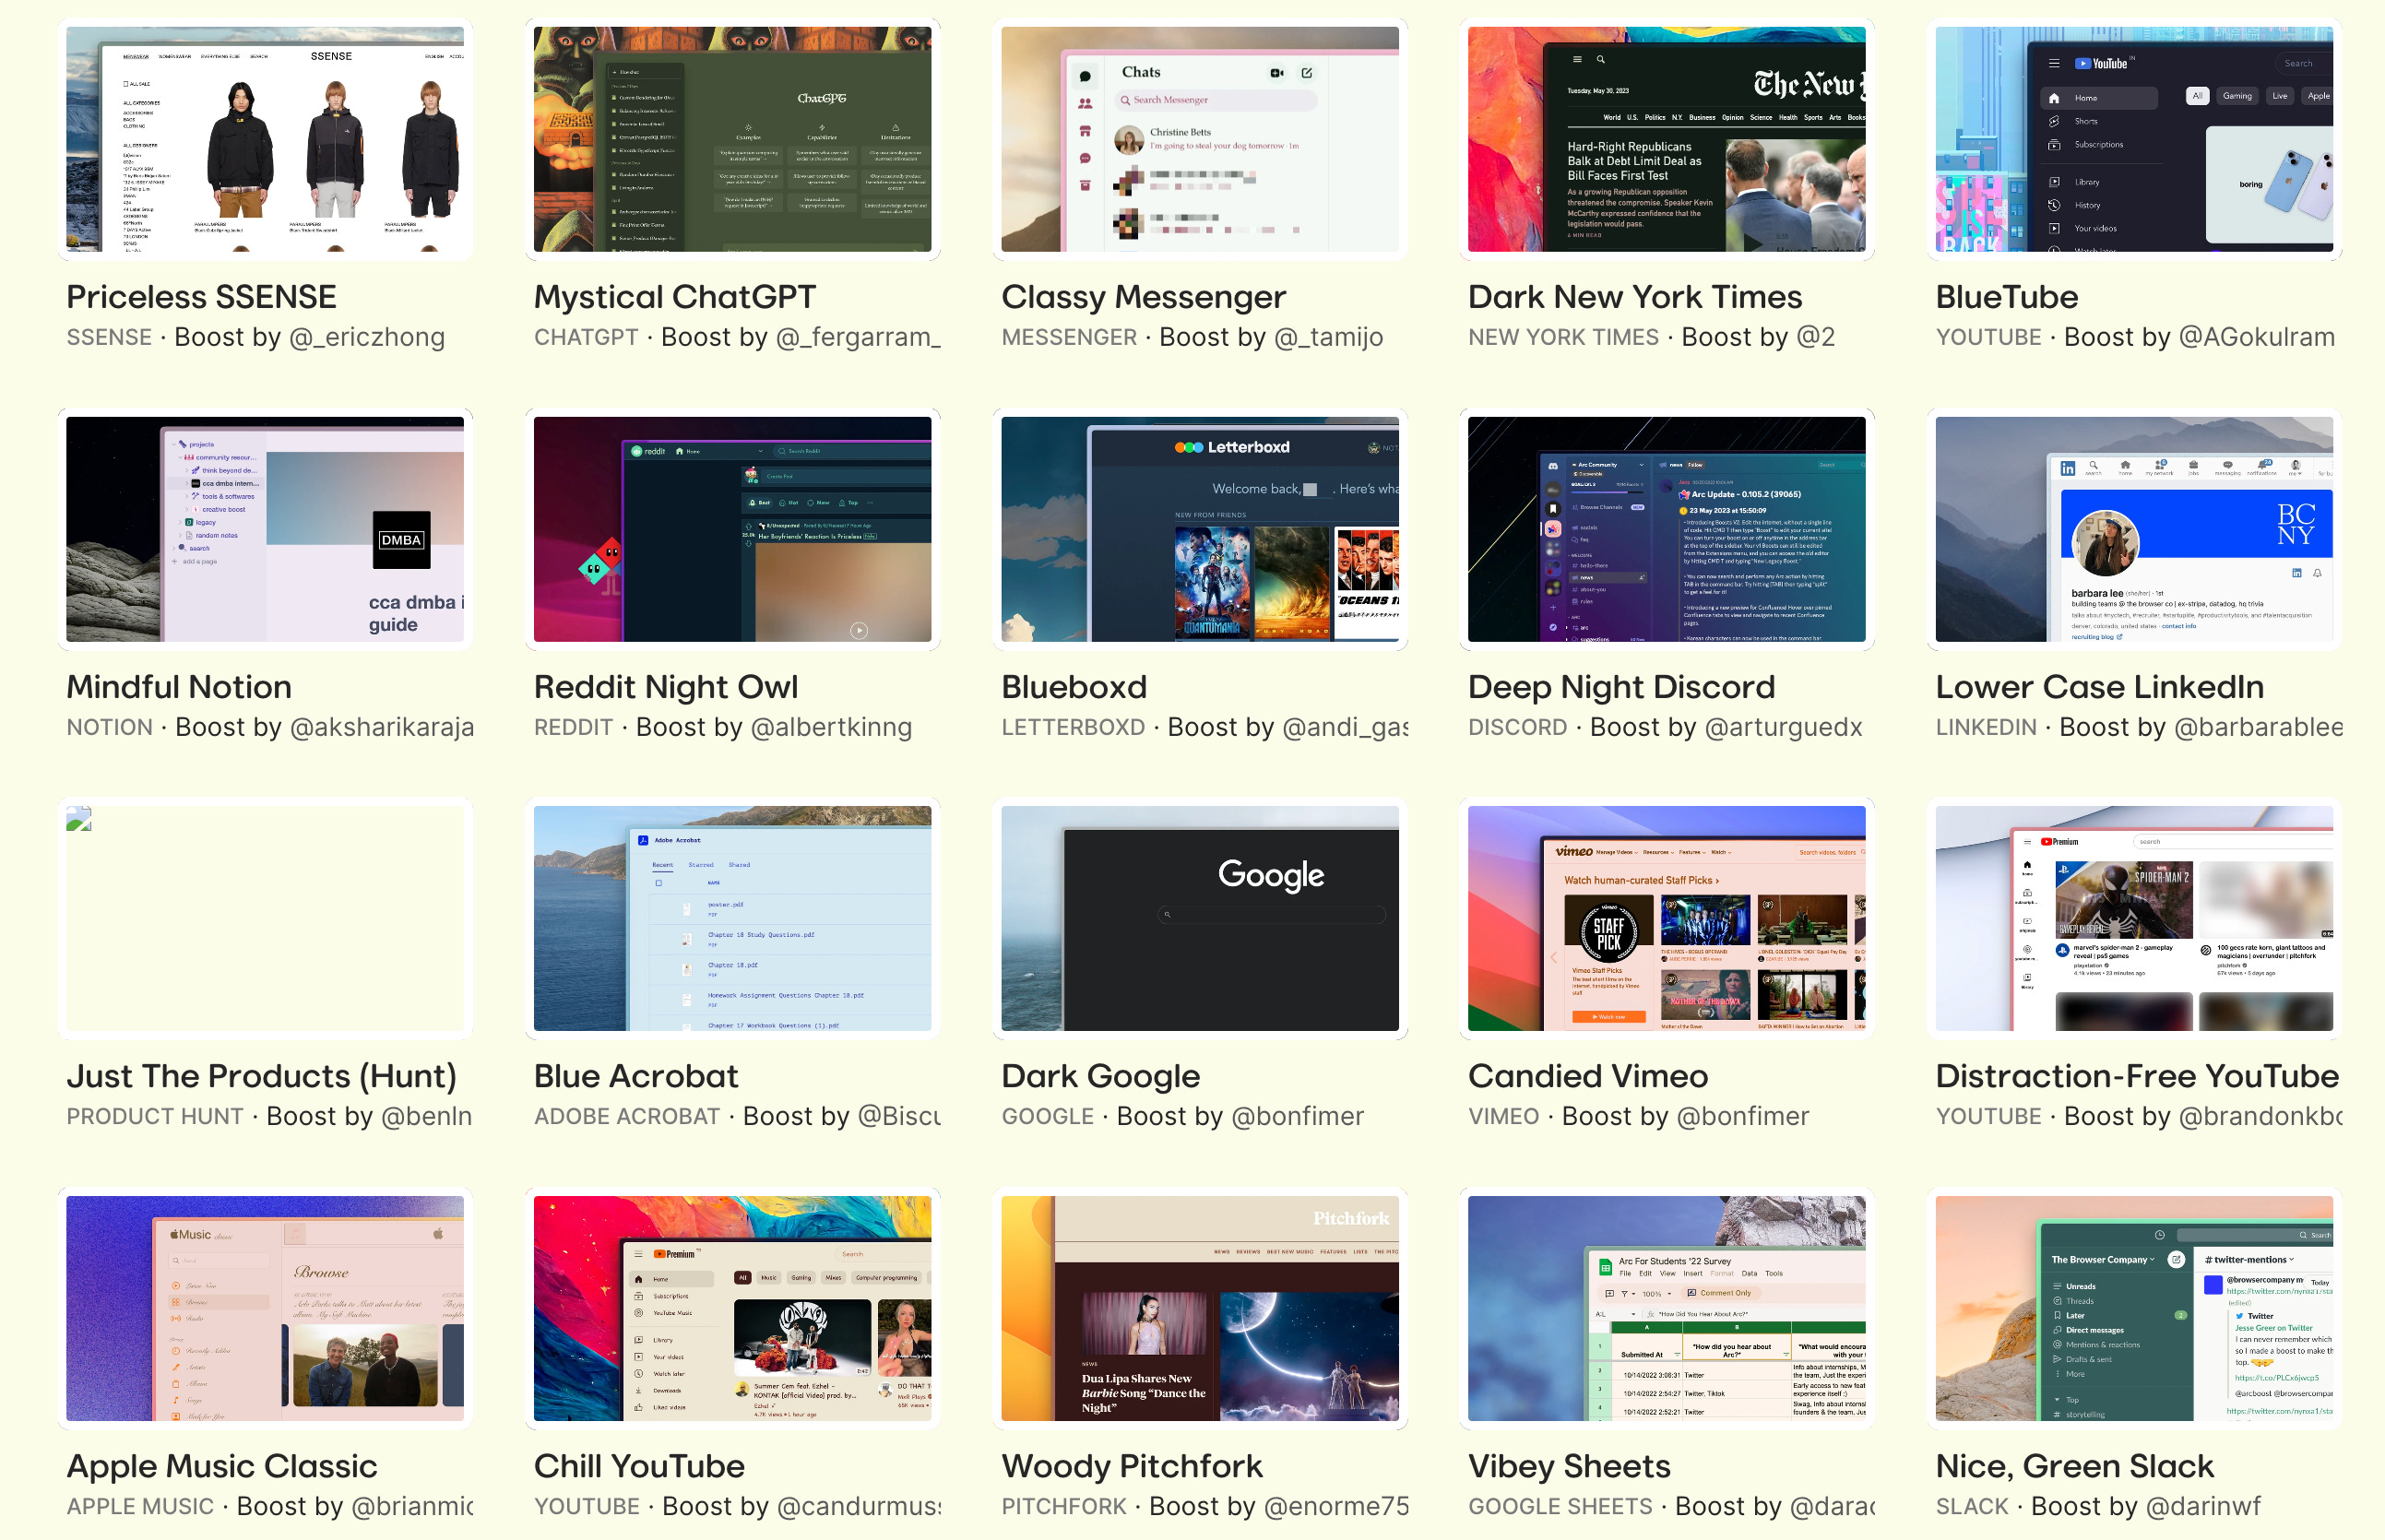This screenshot has height=1540, width=2385.
Task: Click the Data menu in Vibey Sheets
Action: pyautogui.click(x=1749, y=1274)
